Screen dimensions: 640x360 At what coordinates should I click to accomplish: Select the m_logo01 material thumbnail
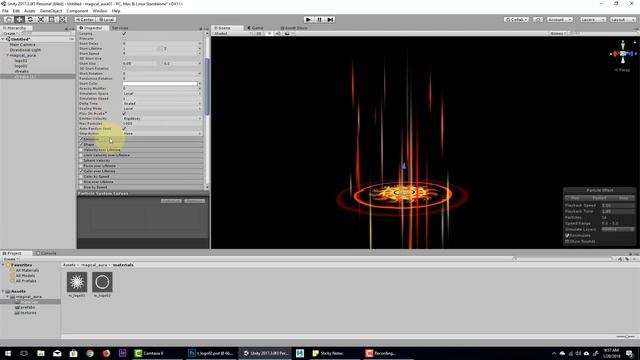point(77,282)
